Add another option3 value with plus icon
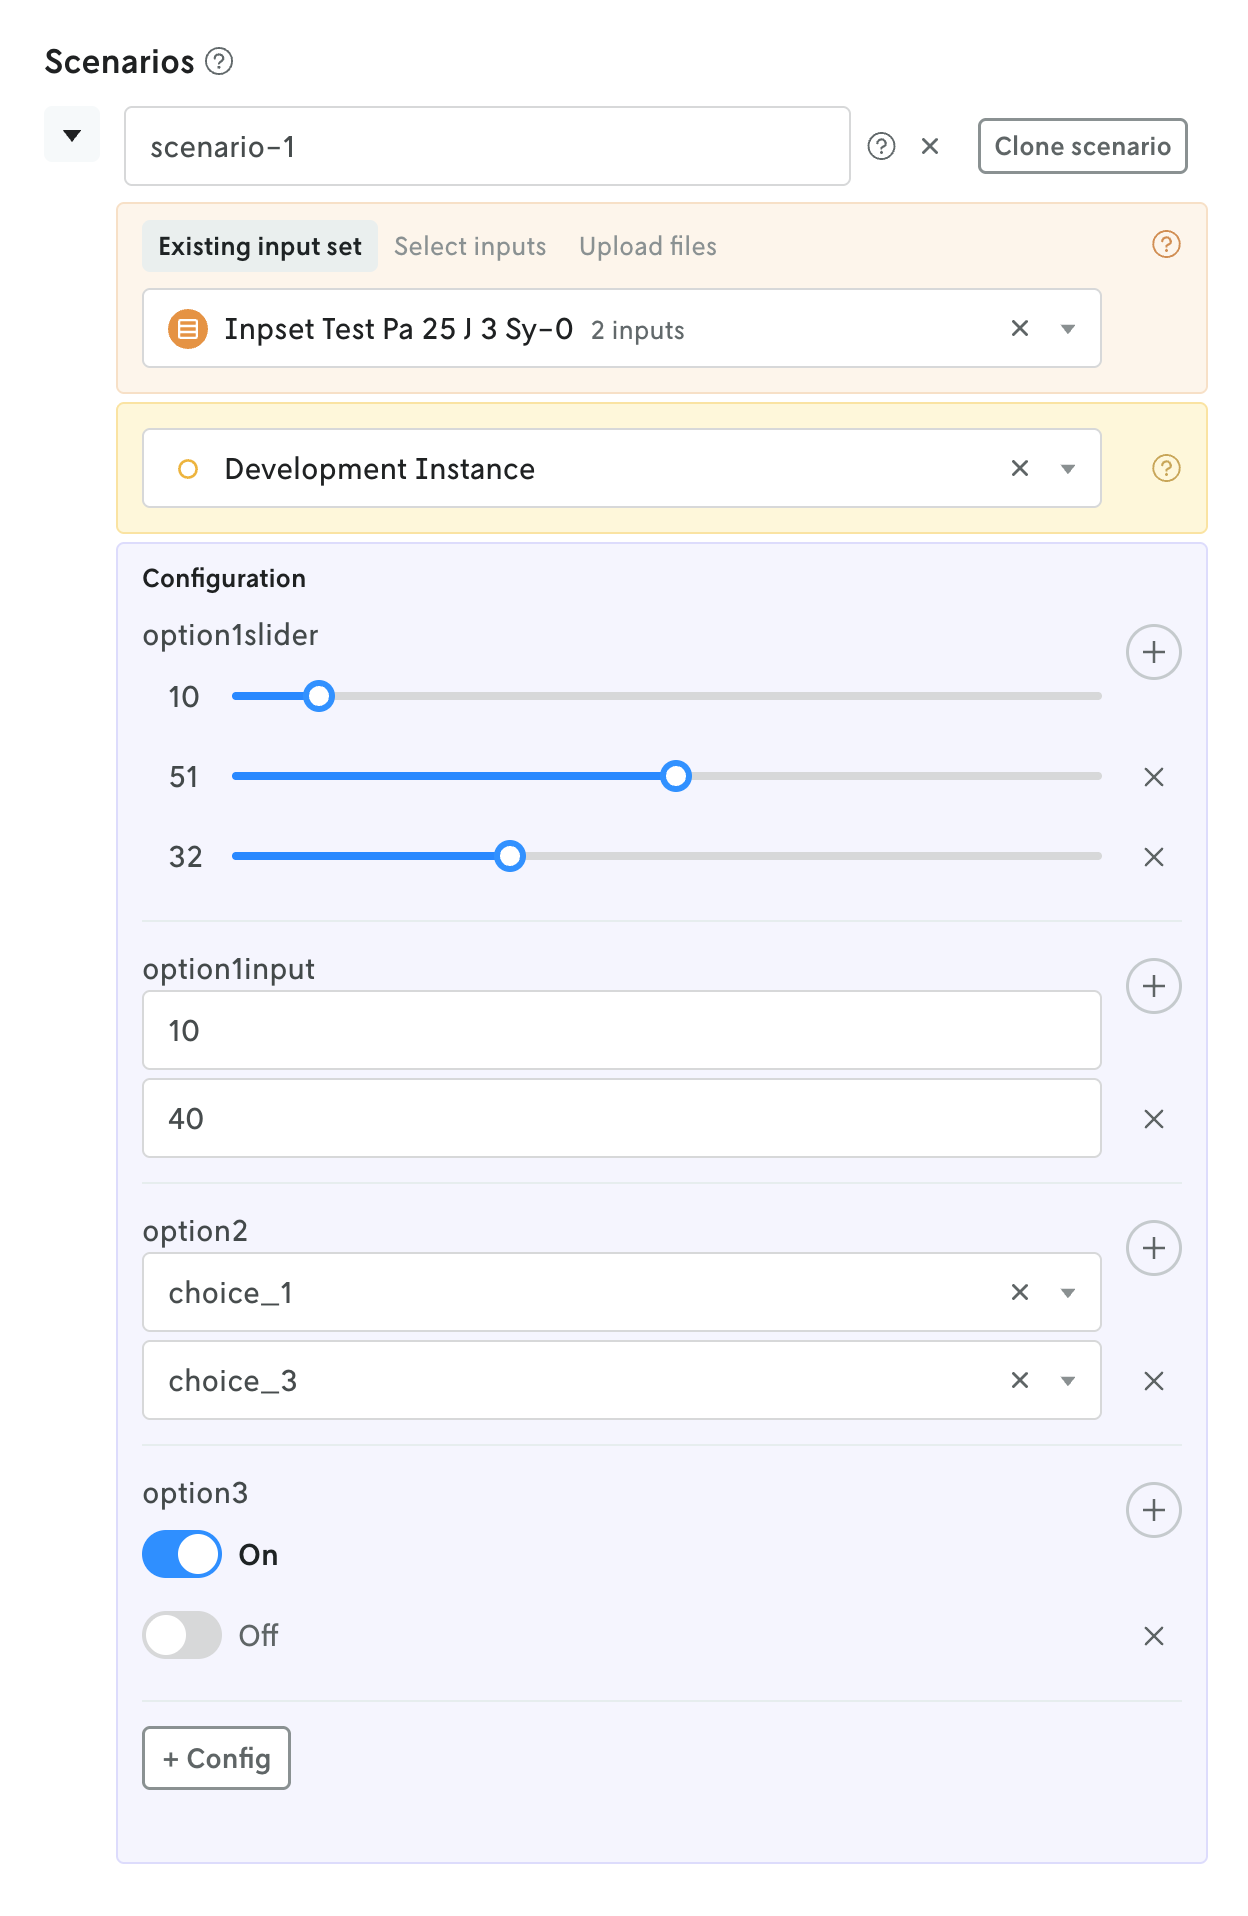The width and height of the screenshot is (1248, 1916). [x=1153, y=1510]
